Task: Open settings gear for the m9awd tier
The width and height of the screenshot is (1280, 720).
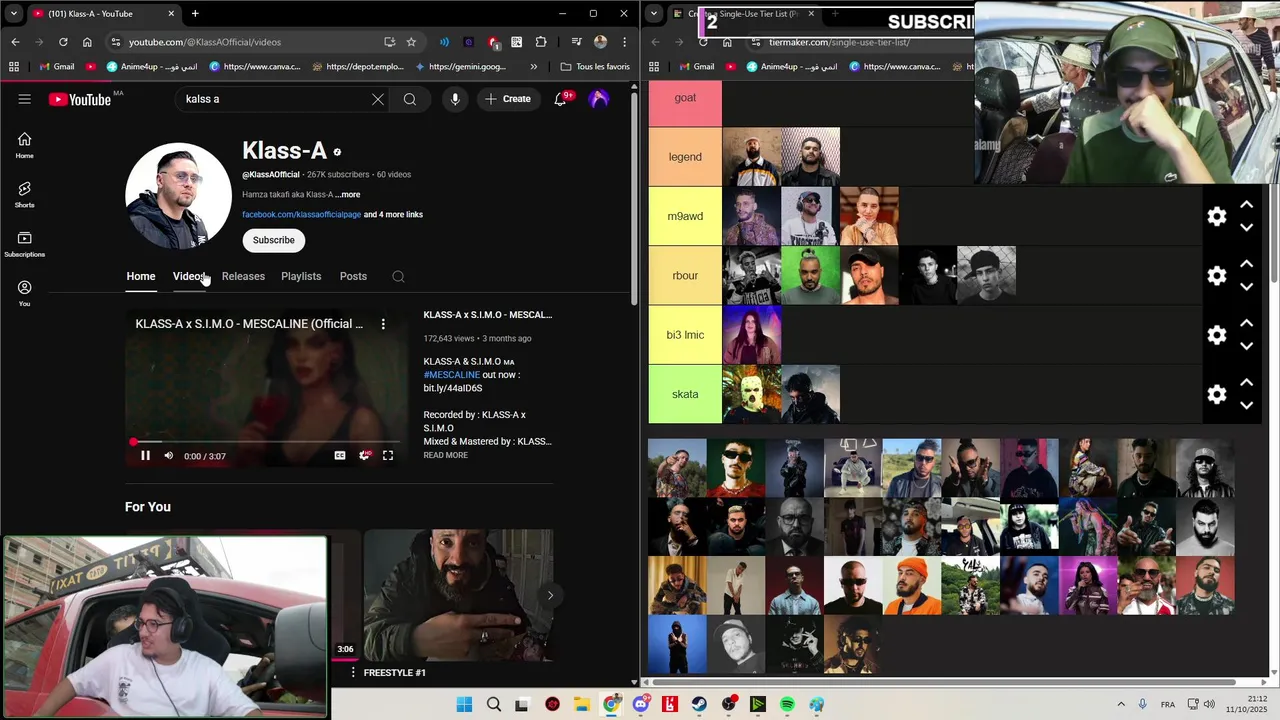Action: 1217,217
